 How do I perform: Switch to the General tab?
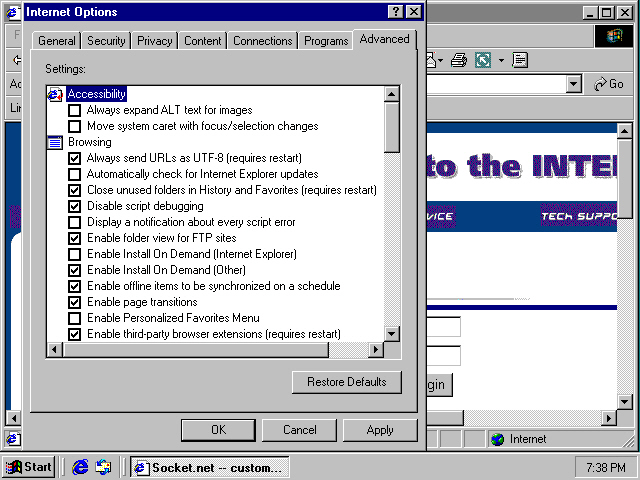tap(56, 41)
